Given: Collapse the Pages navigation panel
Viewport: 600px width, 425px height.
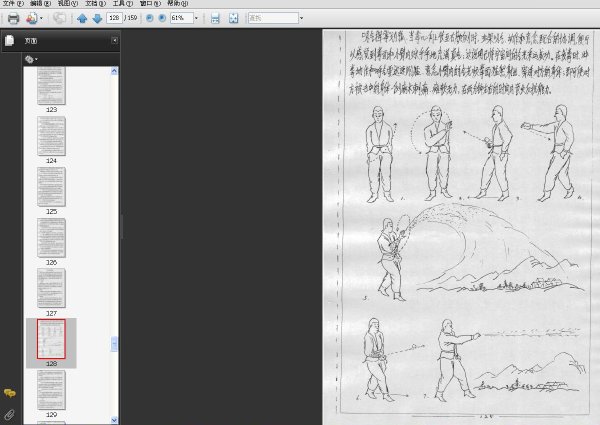Looking at the screenshot, I should click(x=114, y=40).
